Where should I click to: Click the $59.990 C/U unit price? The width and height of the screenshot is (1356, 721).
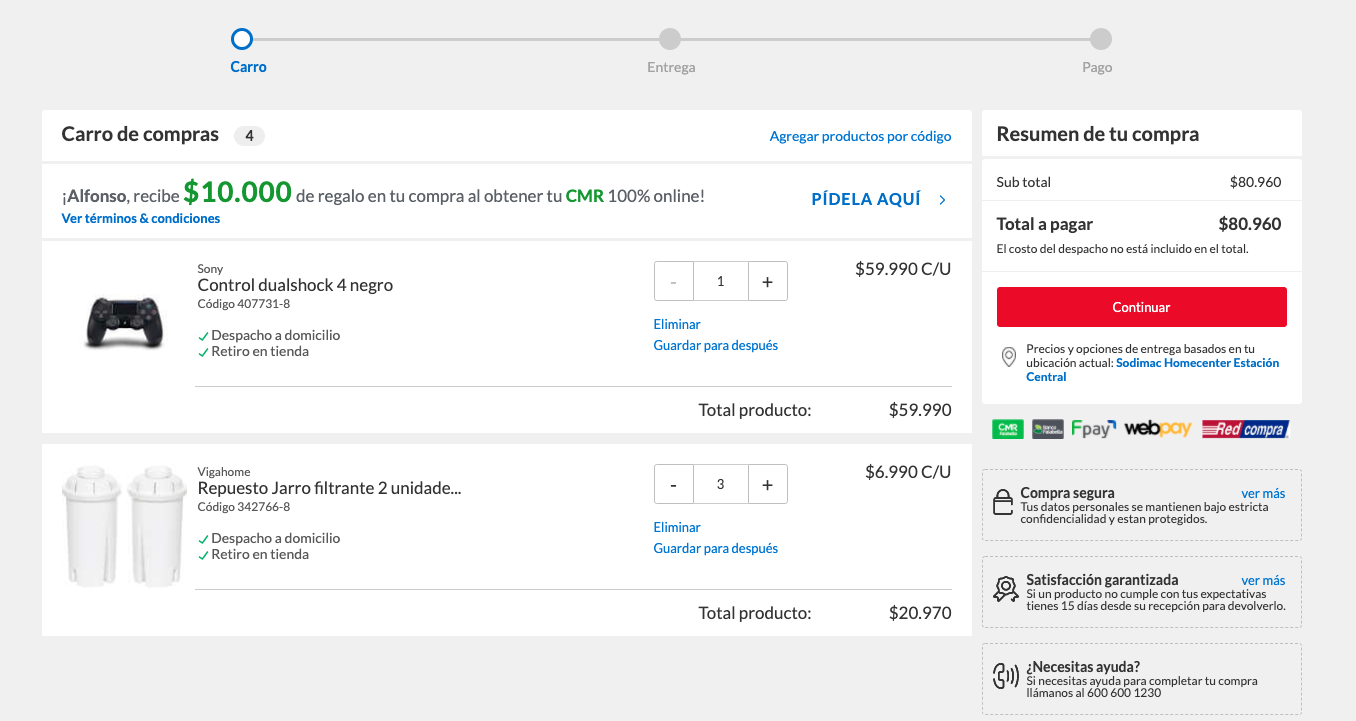coord(903,269)
